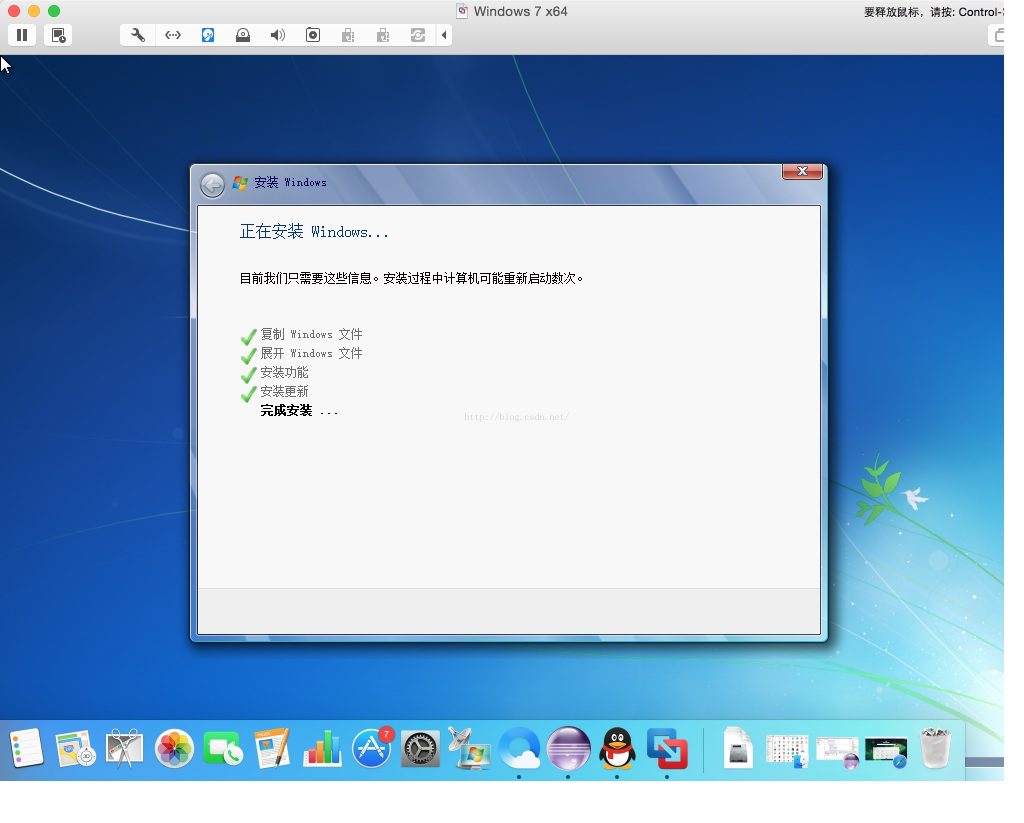
Task: Open Numbers from the Dock
Action: point(322,749)
